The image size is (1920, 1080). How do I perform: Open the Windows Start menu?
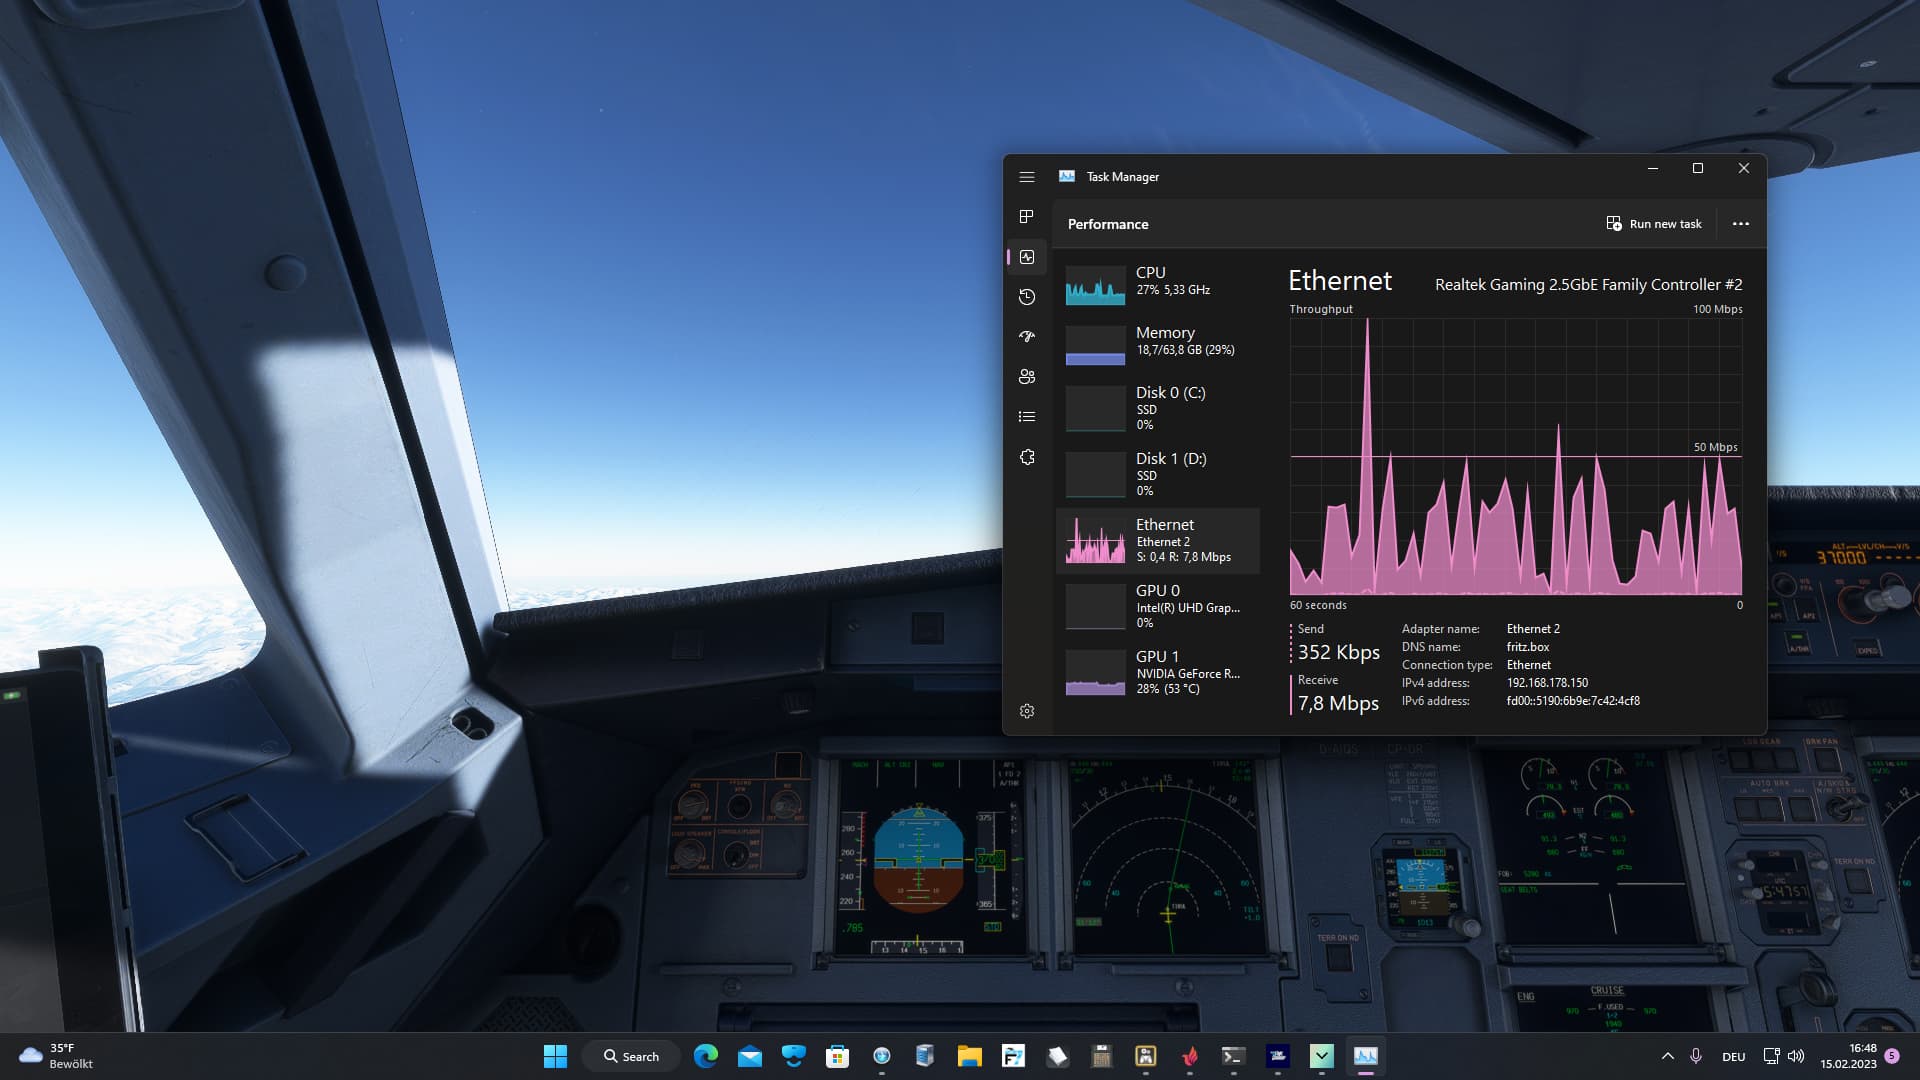point(555,1056)
